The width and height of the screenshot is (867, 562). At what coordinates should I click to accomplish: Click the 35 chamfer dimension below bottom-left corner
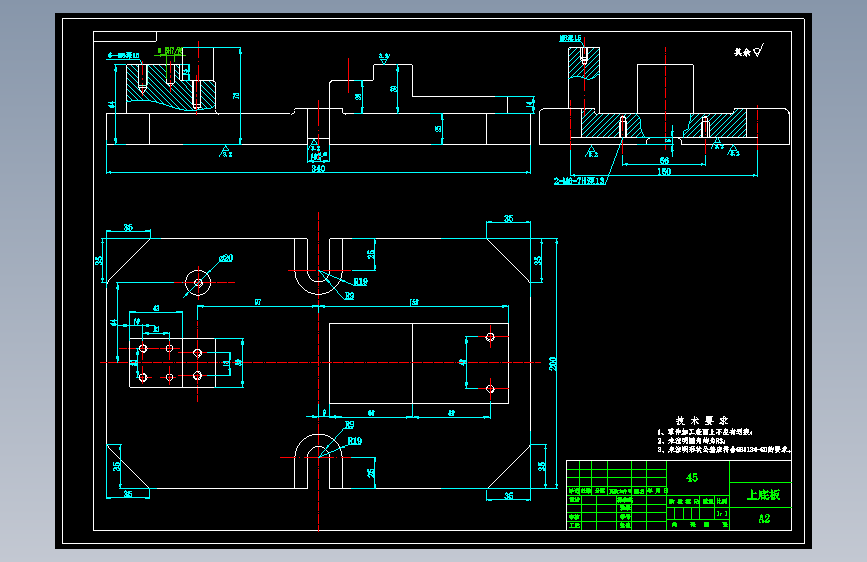click(x=128, y=493)
